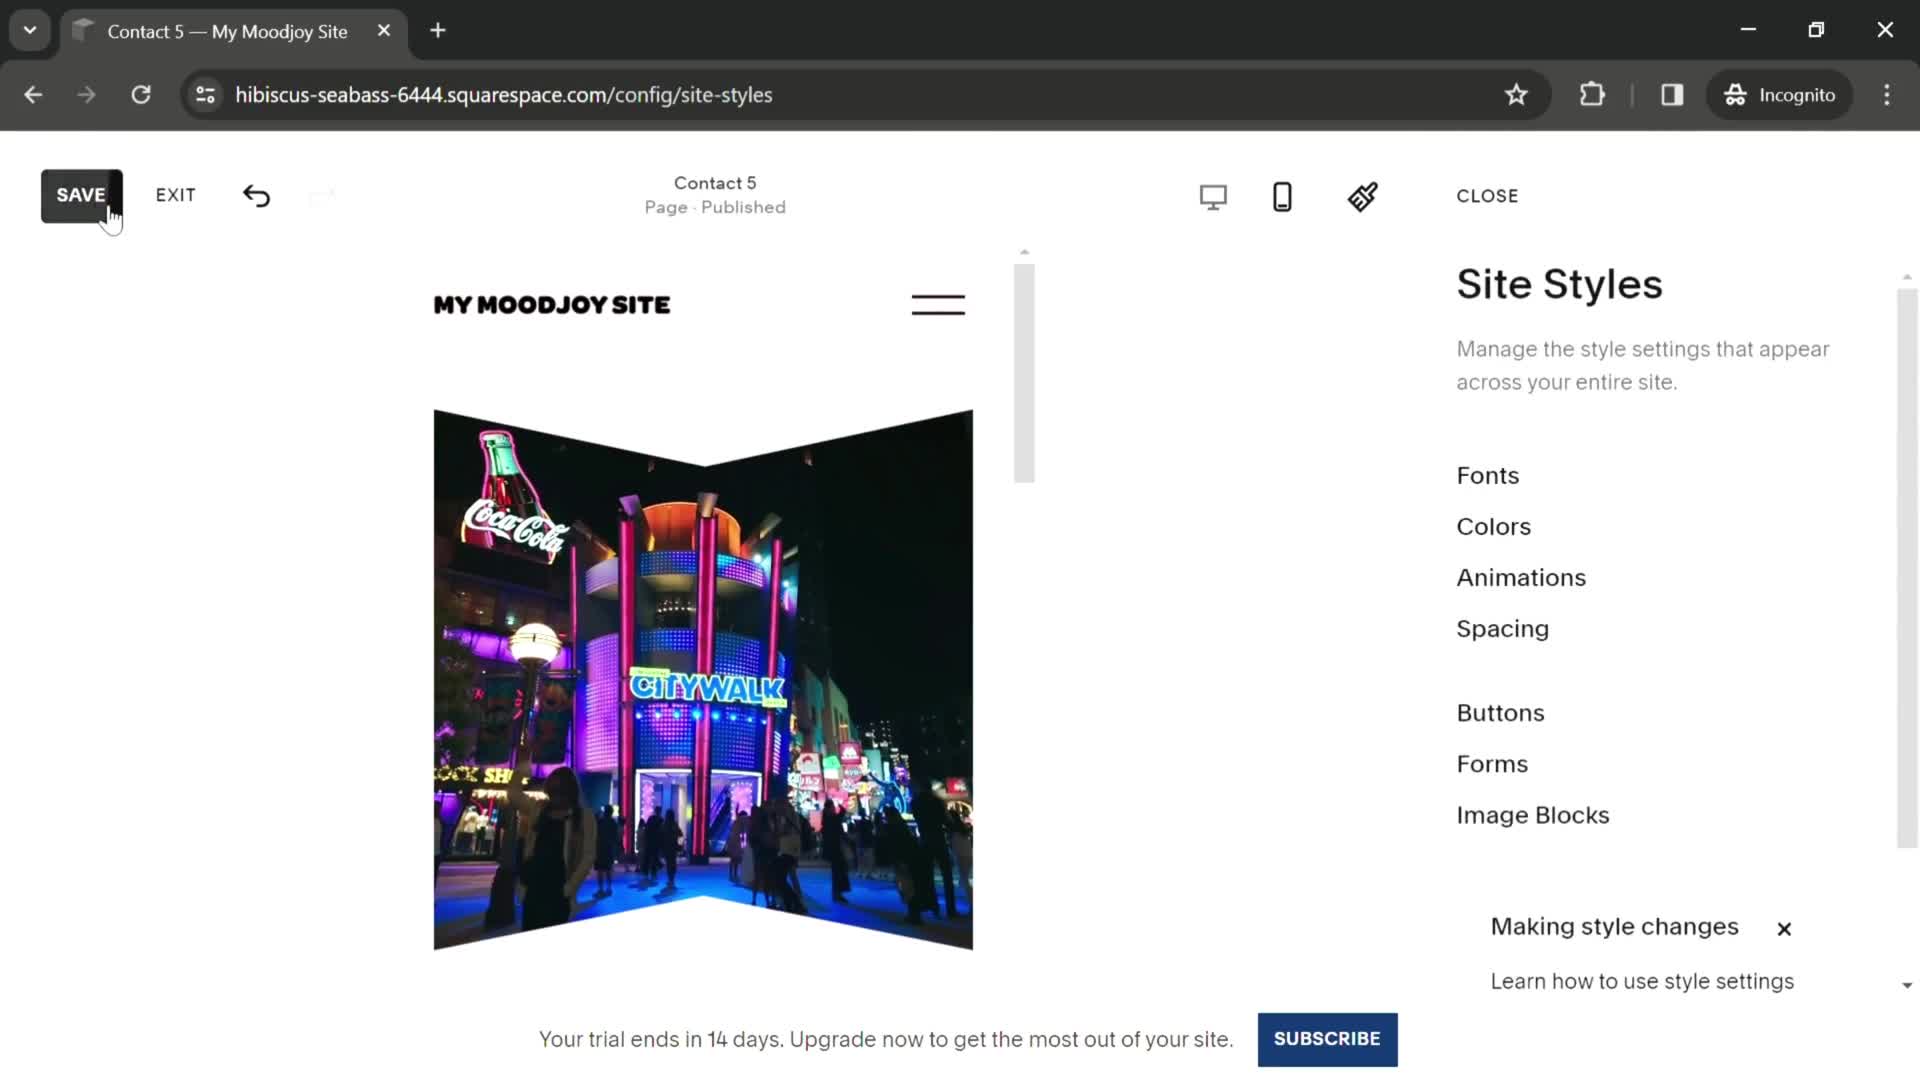
Task: Open the hamburger menu on site preview
Action: 938,305
